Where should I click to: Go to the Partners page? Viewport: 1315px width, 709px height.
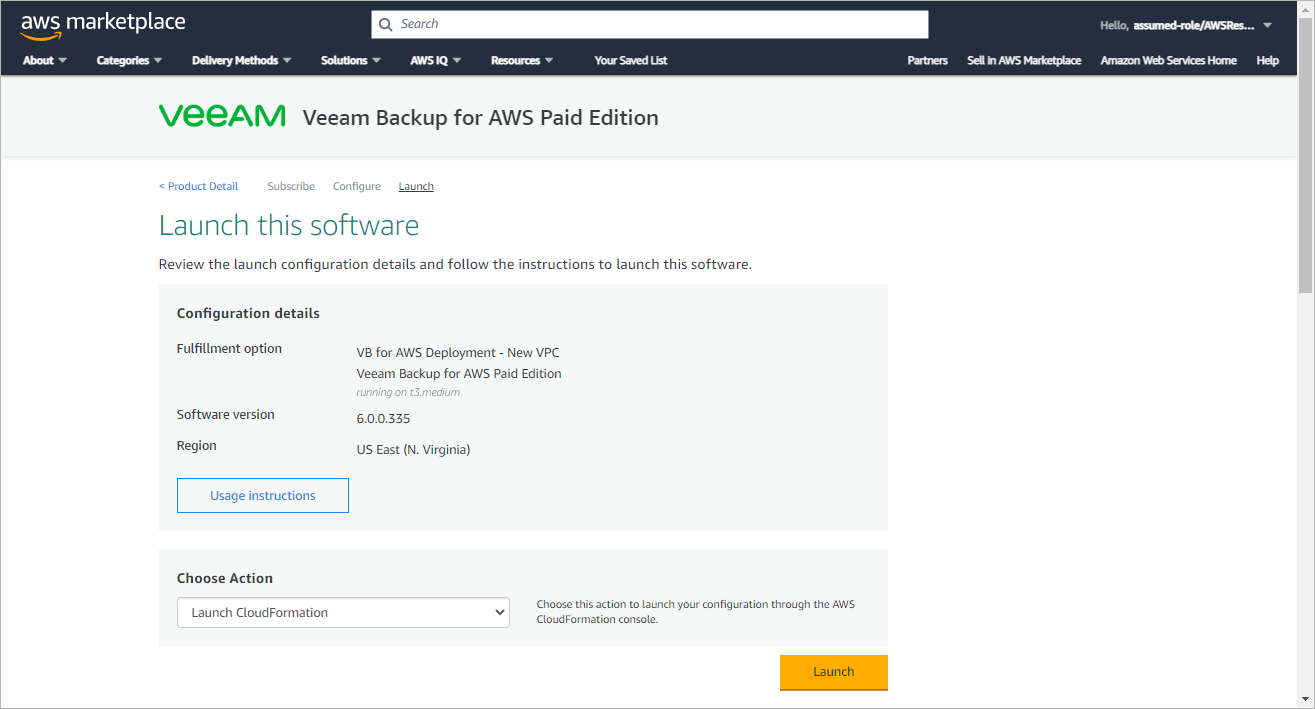point(927,60)
